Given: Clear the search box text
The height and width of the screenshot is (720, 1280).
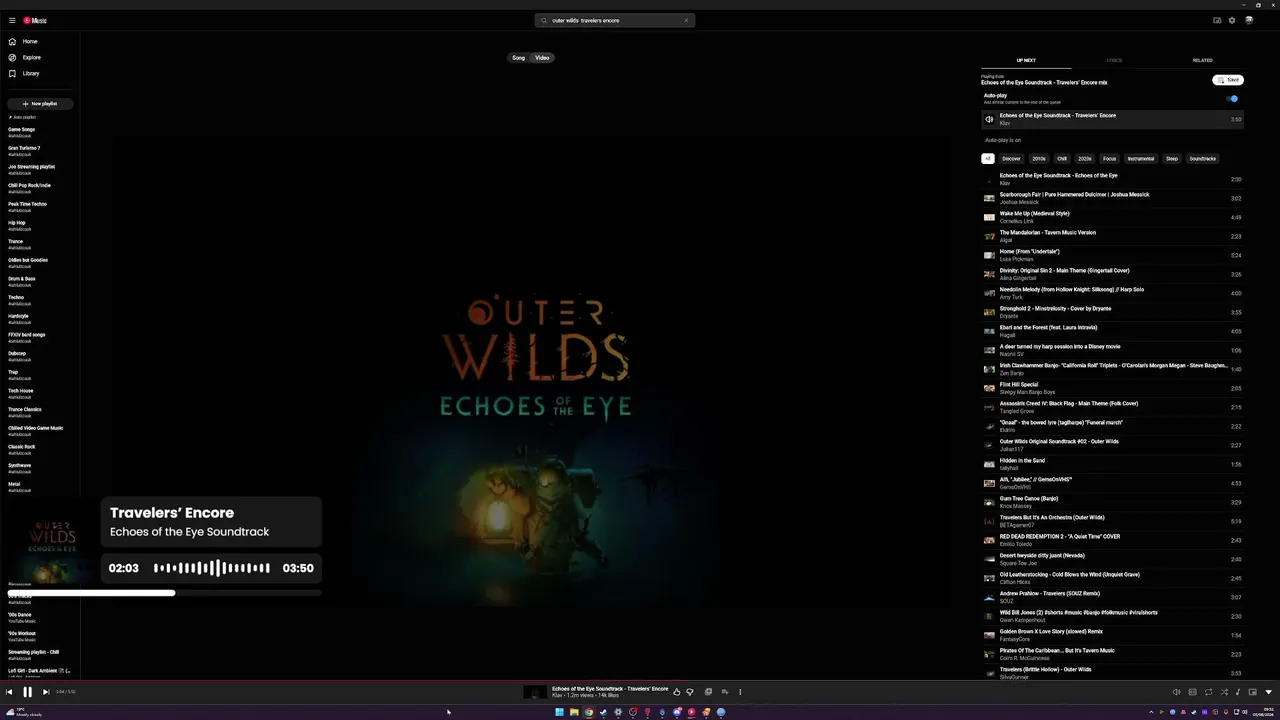Looking at the screenshot, I should pos(686,20).
